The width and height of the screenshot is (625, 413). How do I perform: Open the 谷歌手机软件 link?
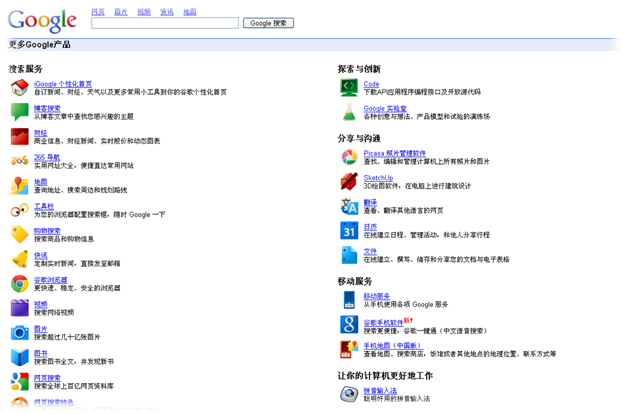click(x=383, y=323)
